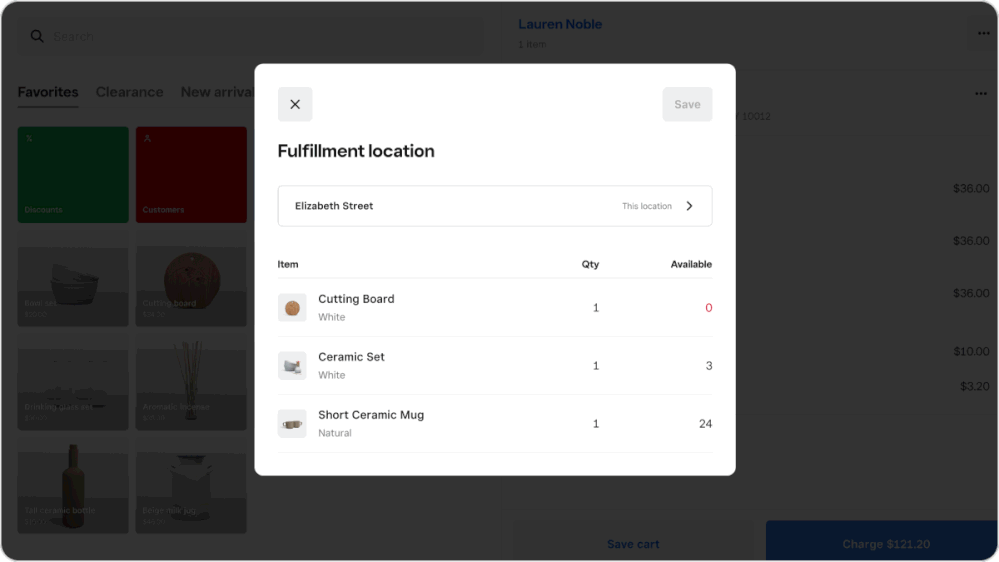999x562 pixels.
Task: Click the Cutting Board item thumbnail
Action: 292,308
